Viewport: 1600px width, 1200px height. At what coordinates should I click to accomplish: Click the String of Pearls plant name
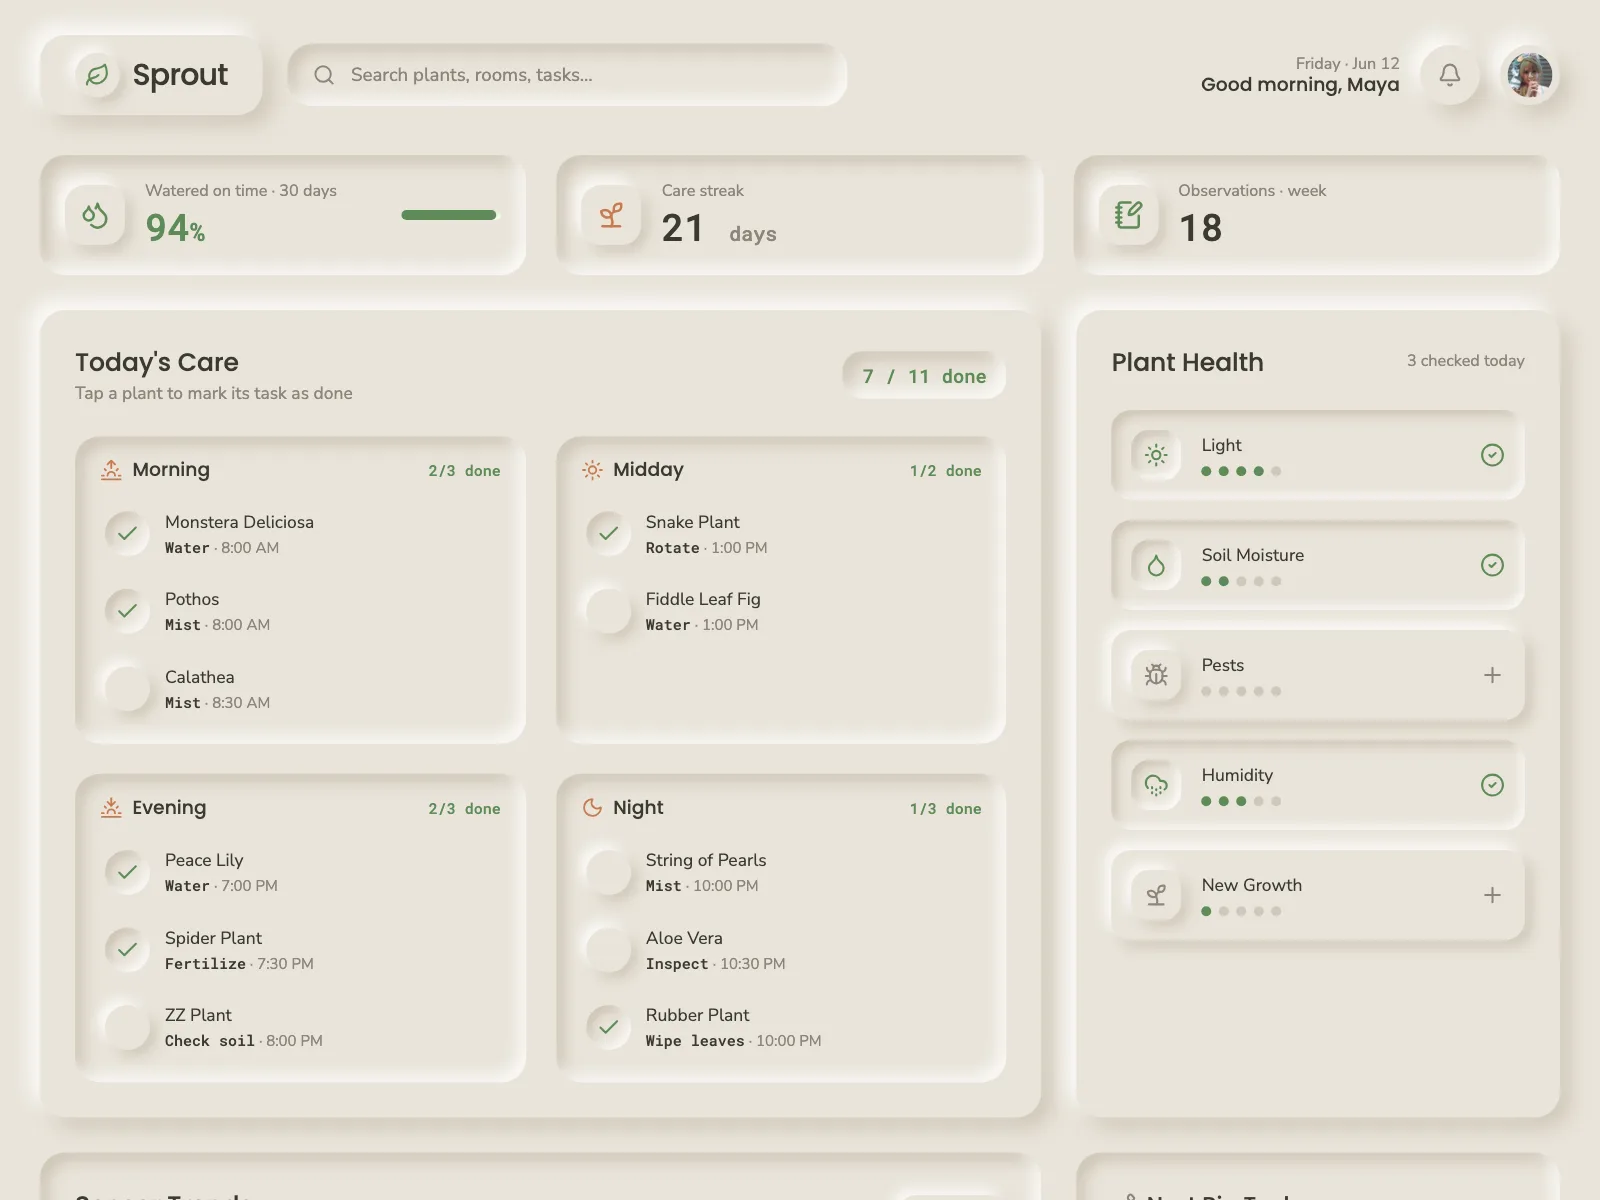point(706,860)
